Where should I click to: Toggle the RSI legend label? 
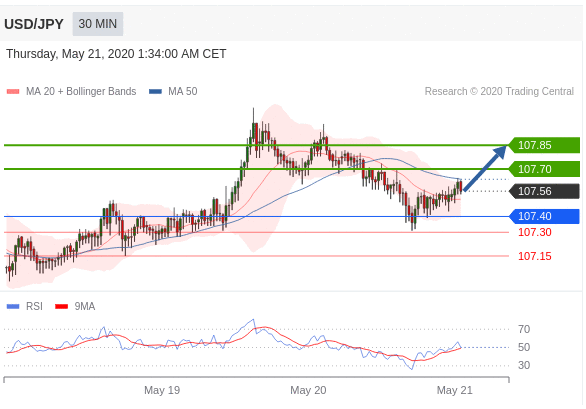tap(34, 307)
